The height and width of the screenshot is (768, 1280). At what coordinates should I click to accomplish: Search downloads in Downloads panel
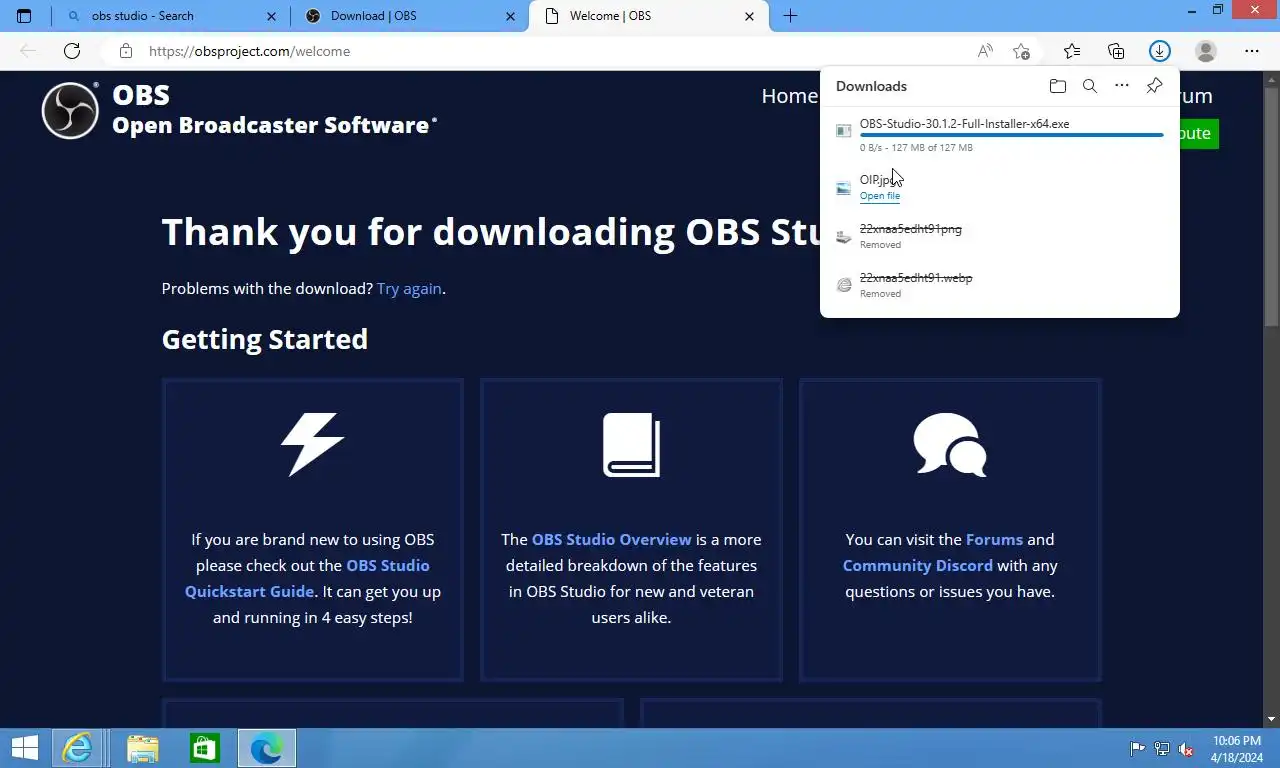(x=1090, y=86)
